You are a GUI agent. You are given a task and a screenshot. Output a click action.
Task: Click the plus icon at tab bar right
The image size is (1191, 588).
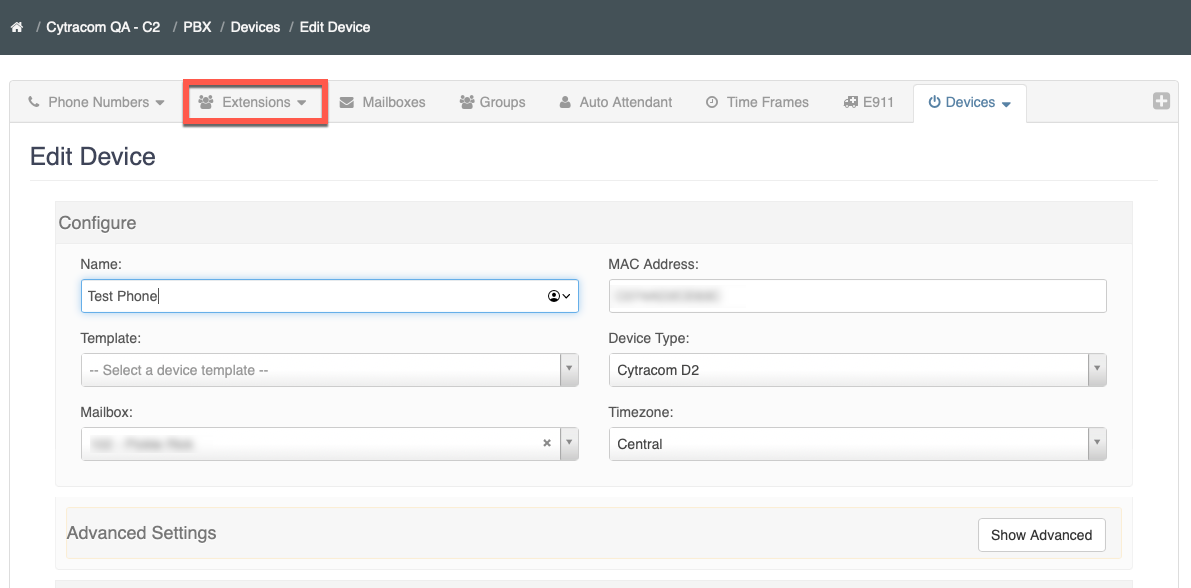pyautogui.click(x=1161, y=101)
